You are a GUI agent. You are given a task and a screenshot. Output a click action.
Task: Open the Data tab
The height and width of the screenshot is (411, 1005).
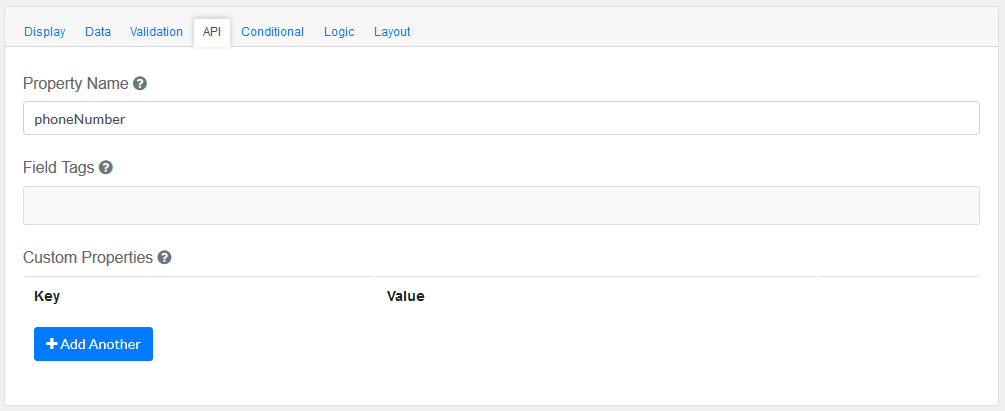(x=98, y=32)
